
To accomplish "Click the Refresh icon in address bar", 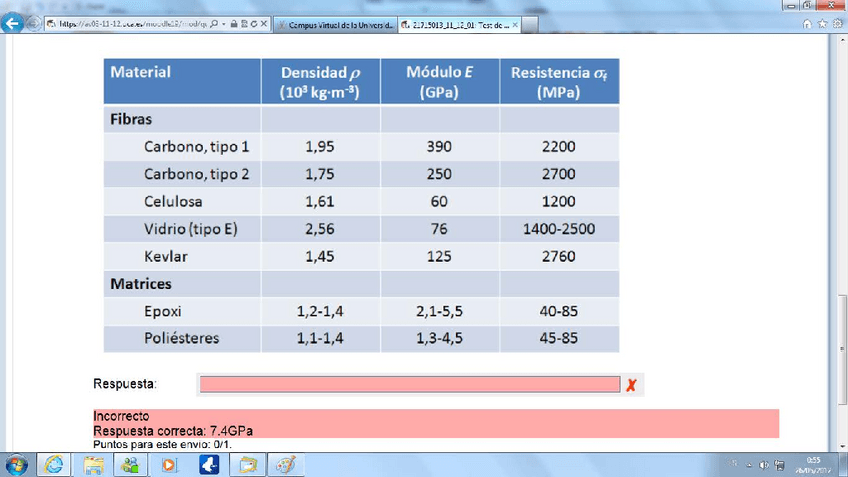I will click(253, 24).
